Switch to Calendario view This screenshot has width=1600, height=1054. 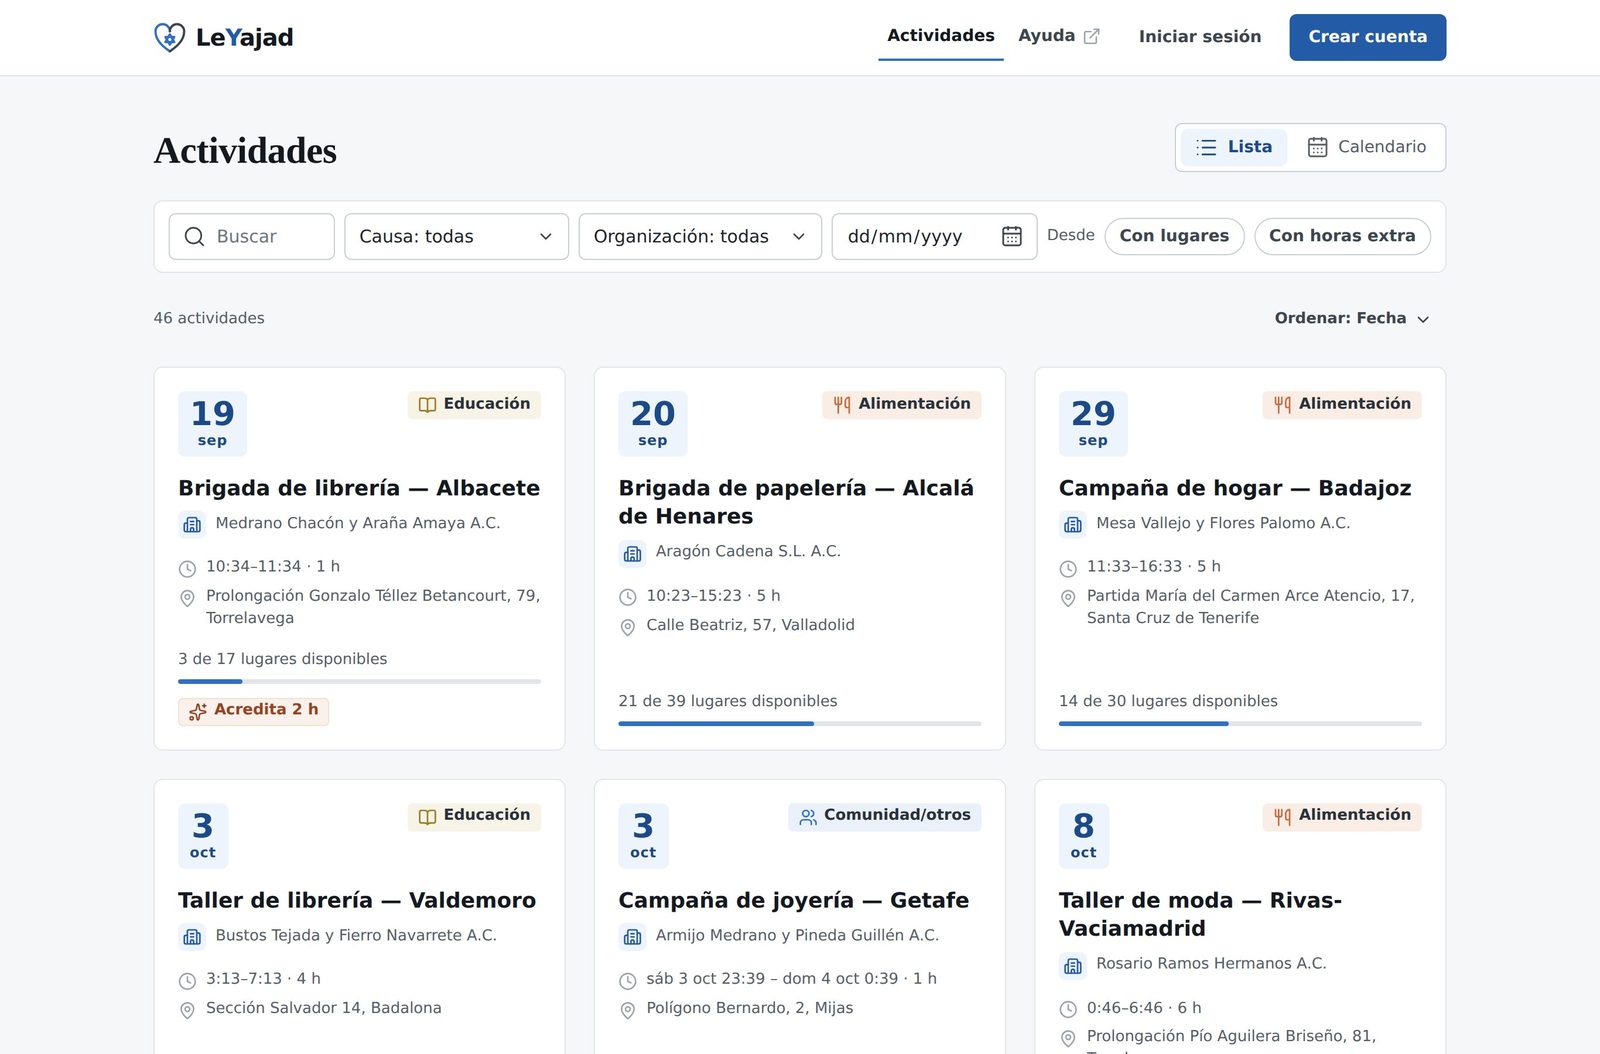point(1366,147)
